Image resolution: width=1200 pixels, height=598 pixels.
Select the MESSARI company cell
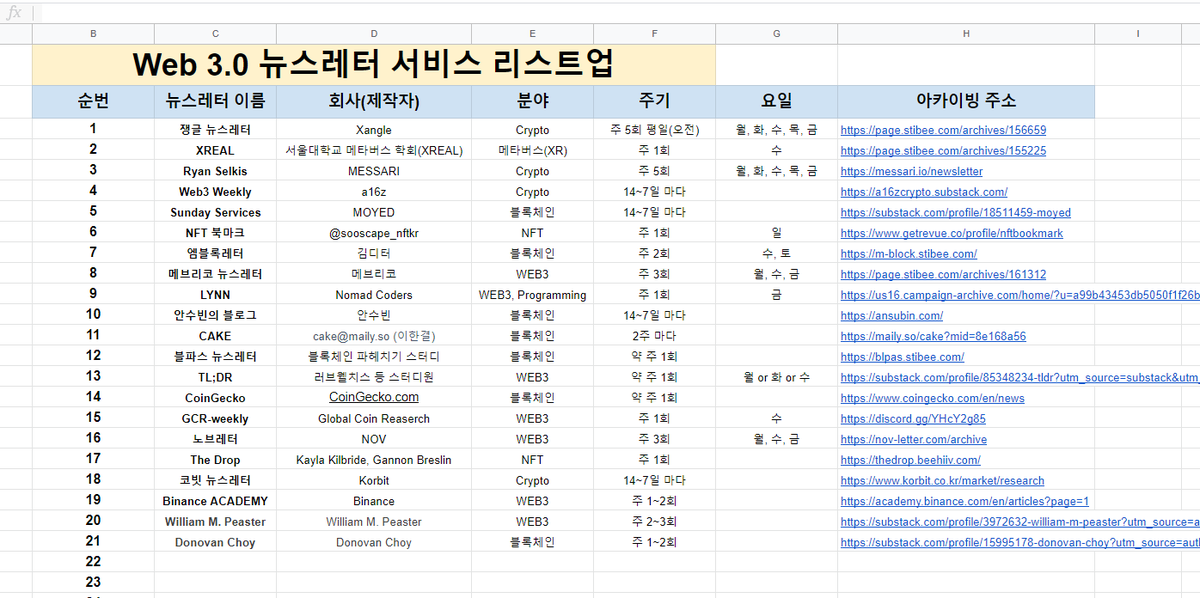[374, 171]
